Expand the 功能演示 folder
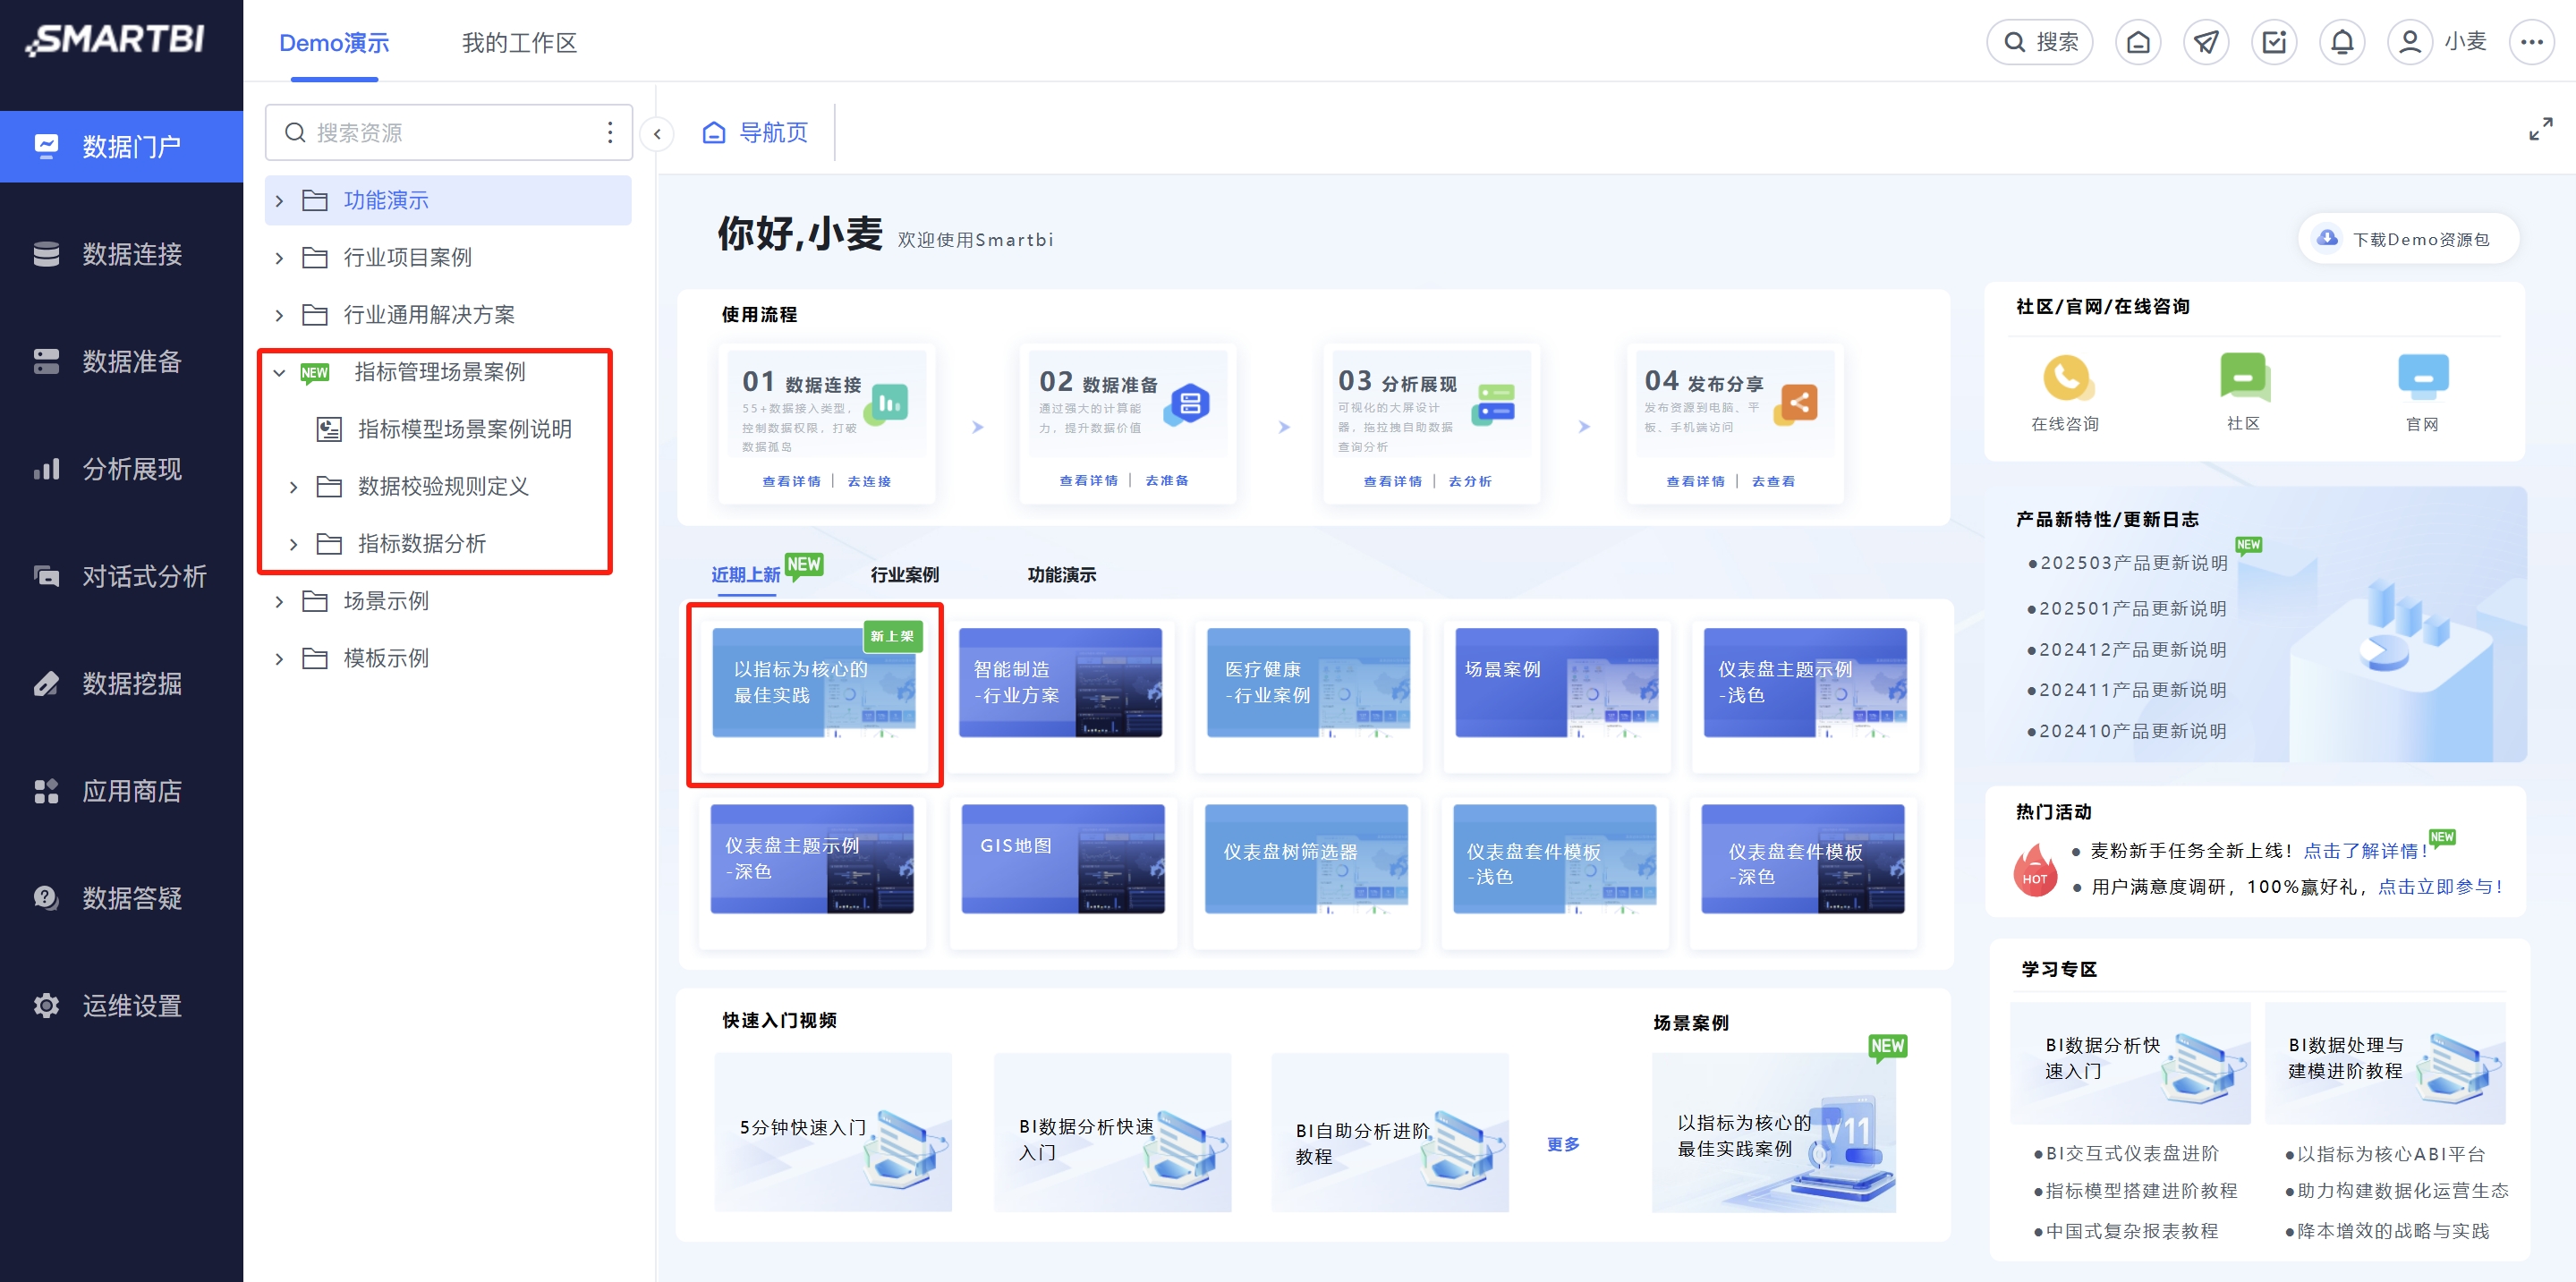The width and height of the screenshot is (2576, 1282). 279,201
